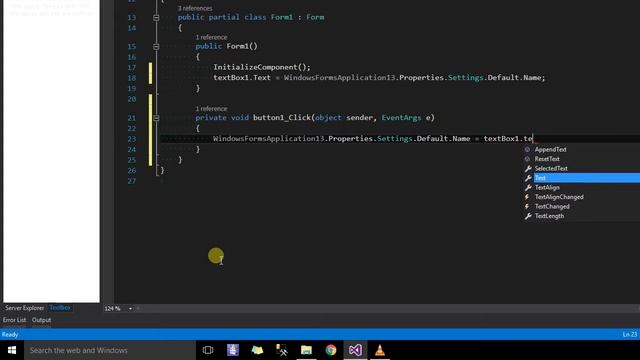The image size is (640, 360).
Task: Switch to the Server Explorer tab
Action: coord(24,308)
